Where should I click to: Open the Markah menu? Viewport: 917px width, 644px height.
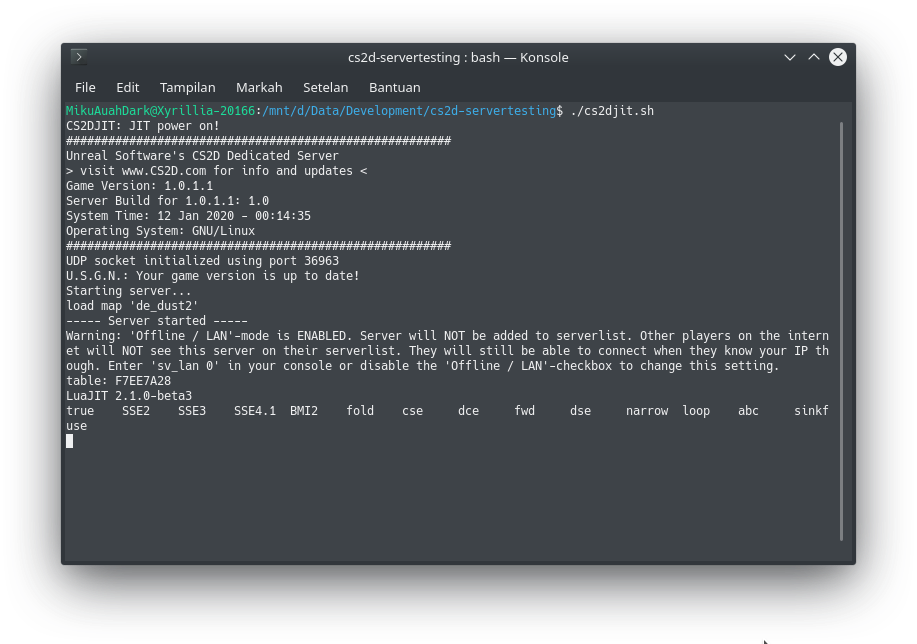(x=259, y=87)
